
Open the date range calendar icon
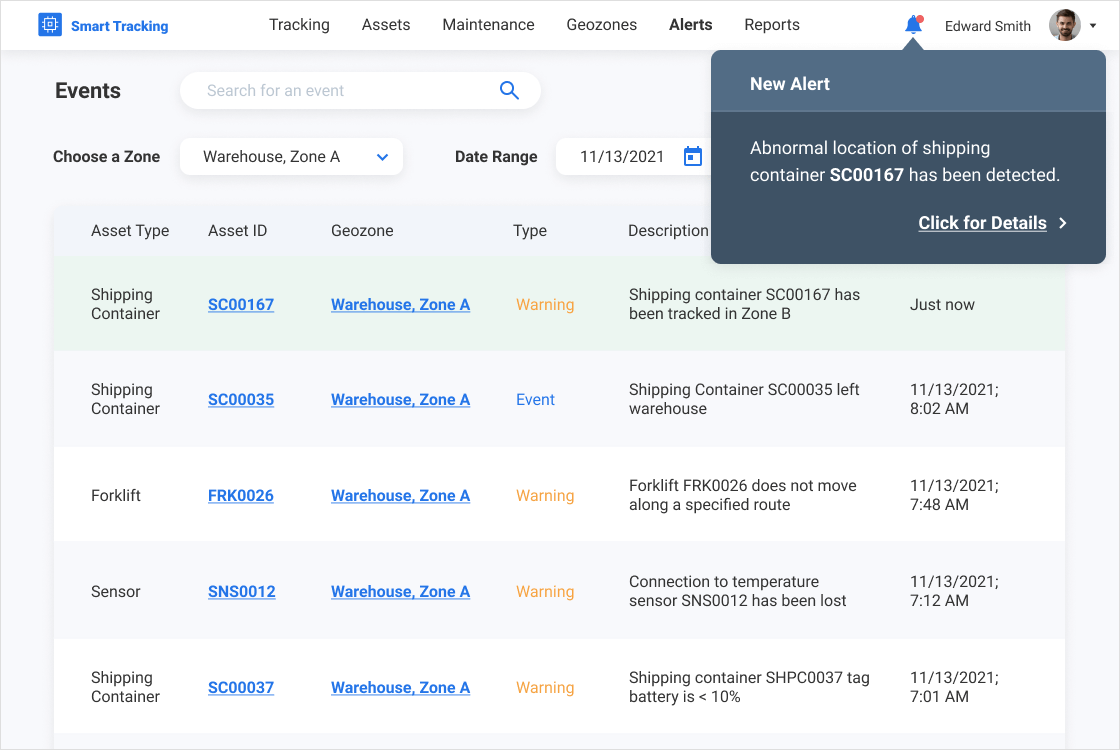pos(693,157)
